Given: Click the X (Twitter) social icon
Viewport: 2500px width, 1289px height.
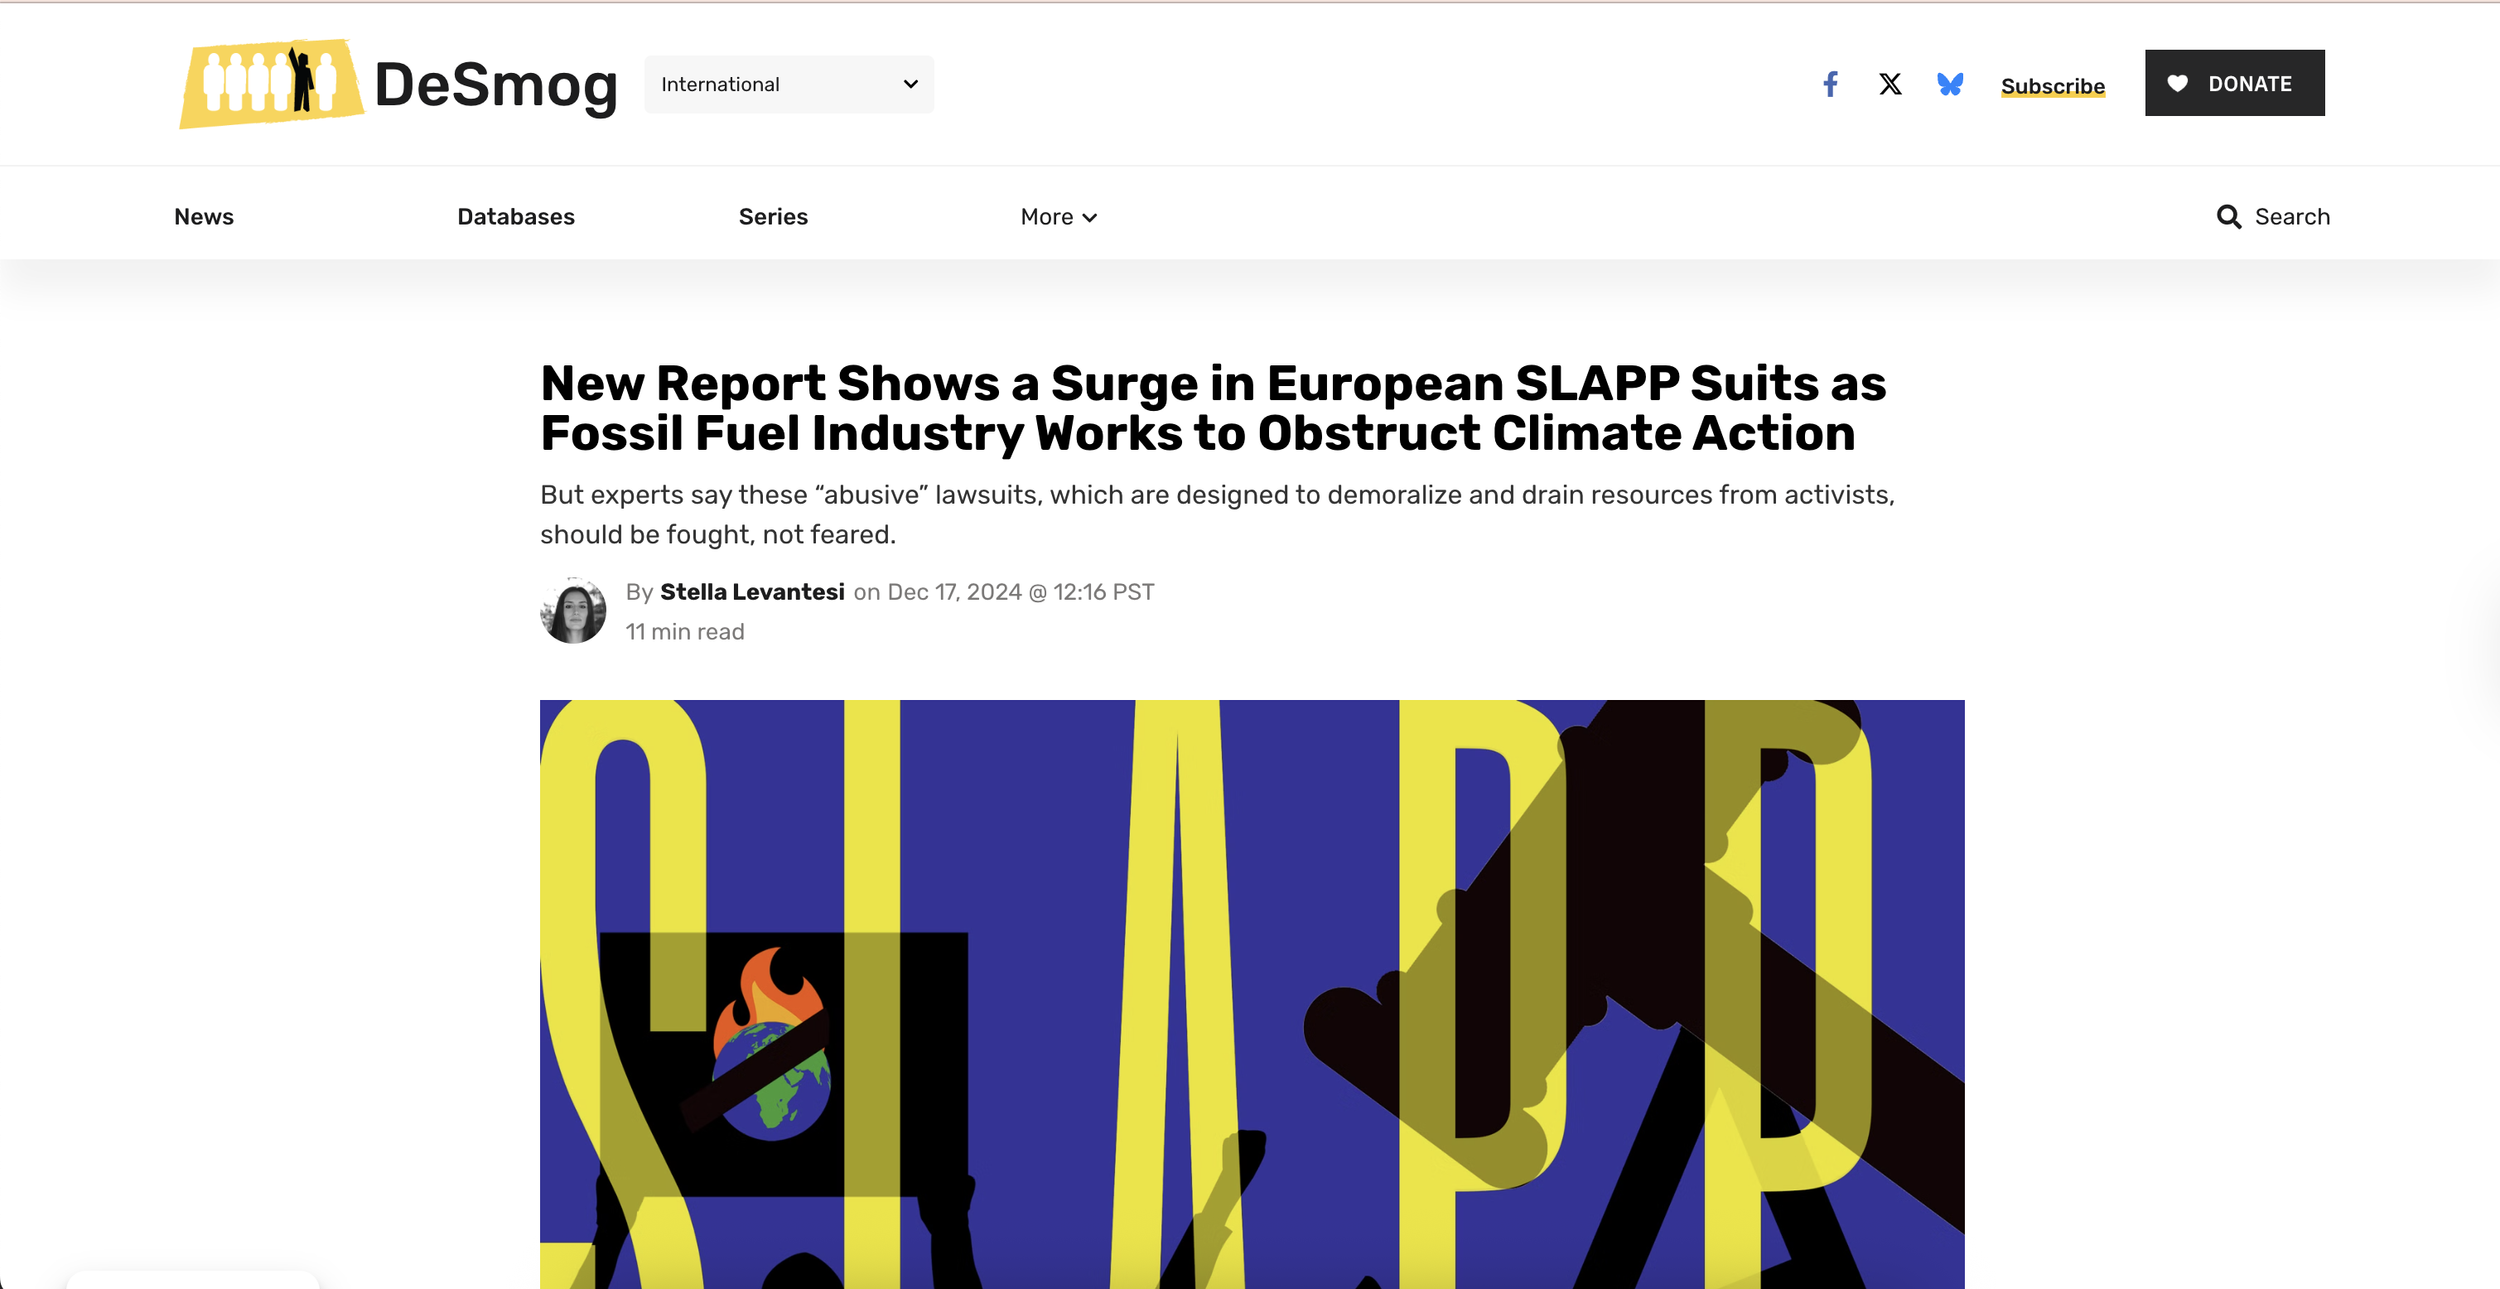Looking at the screenshot, I should click(1890, 84).
